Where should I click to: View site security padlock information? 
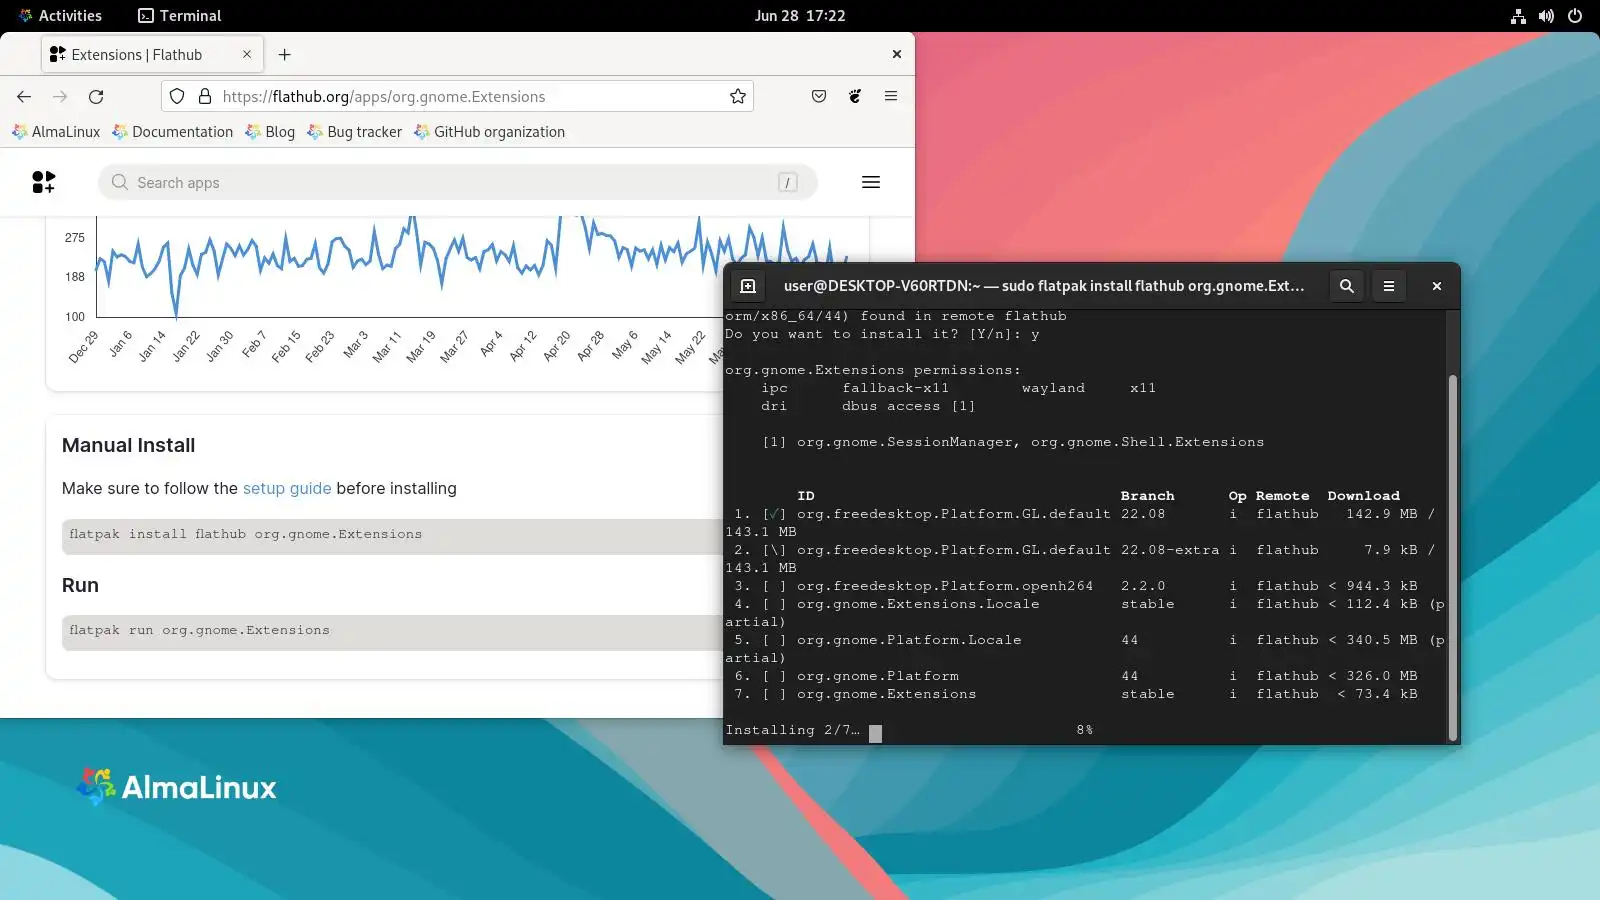[x=205, y=97]
